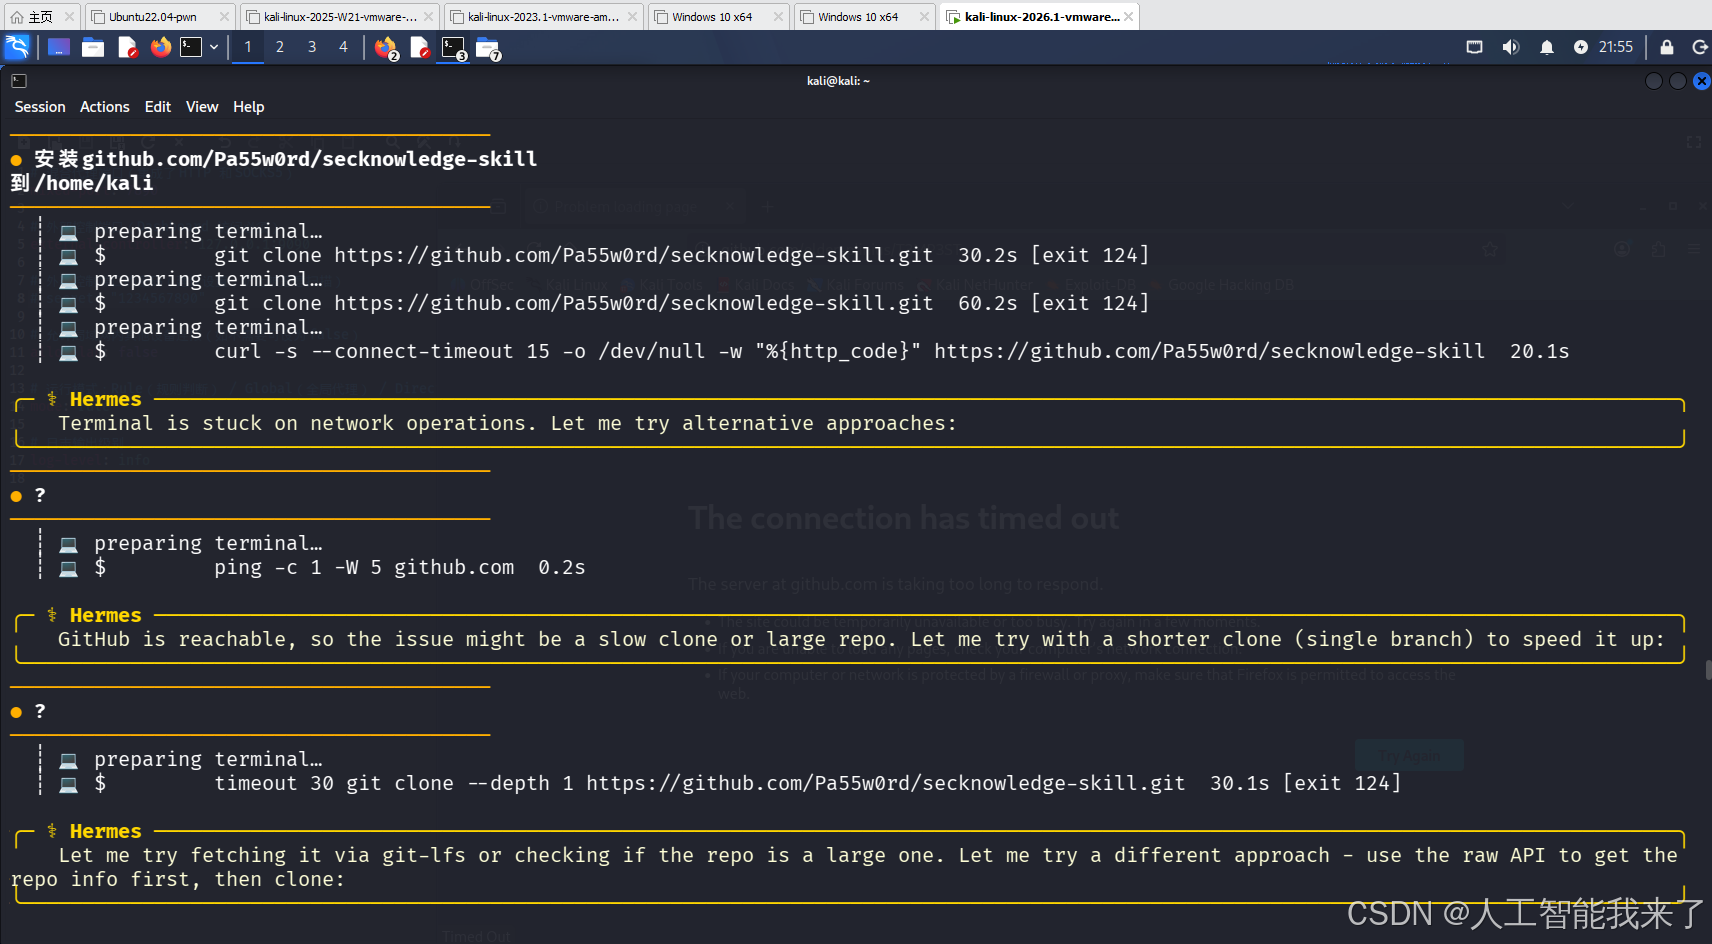Click the log out panel icon
This screenshot has width=1712, height=944.
coord(1699,47)
